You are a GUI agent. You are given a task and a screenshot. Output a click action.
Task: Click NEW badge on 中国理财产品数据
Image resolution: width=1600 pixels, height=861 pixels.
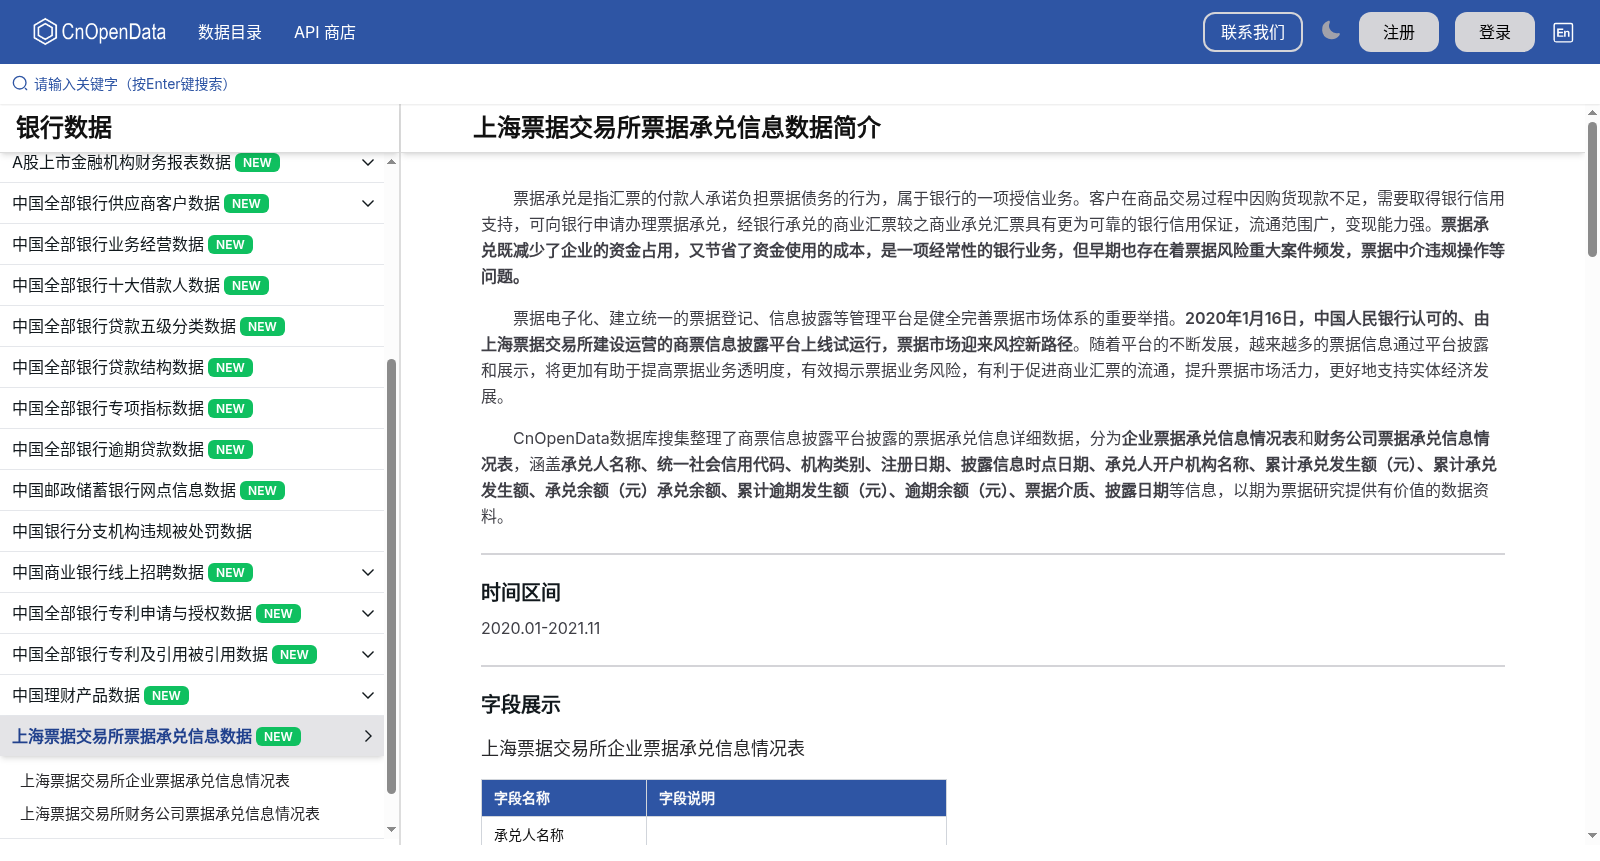[166, 696]
